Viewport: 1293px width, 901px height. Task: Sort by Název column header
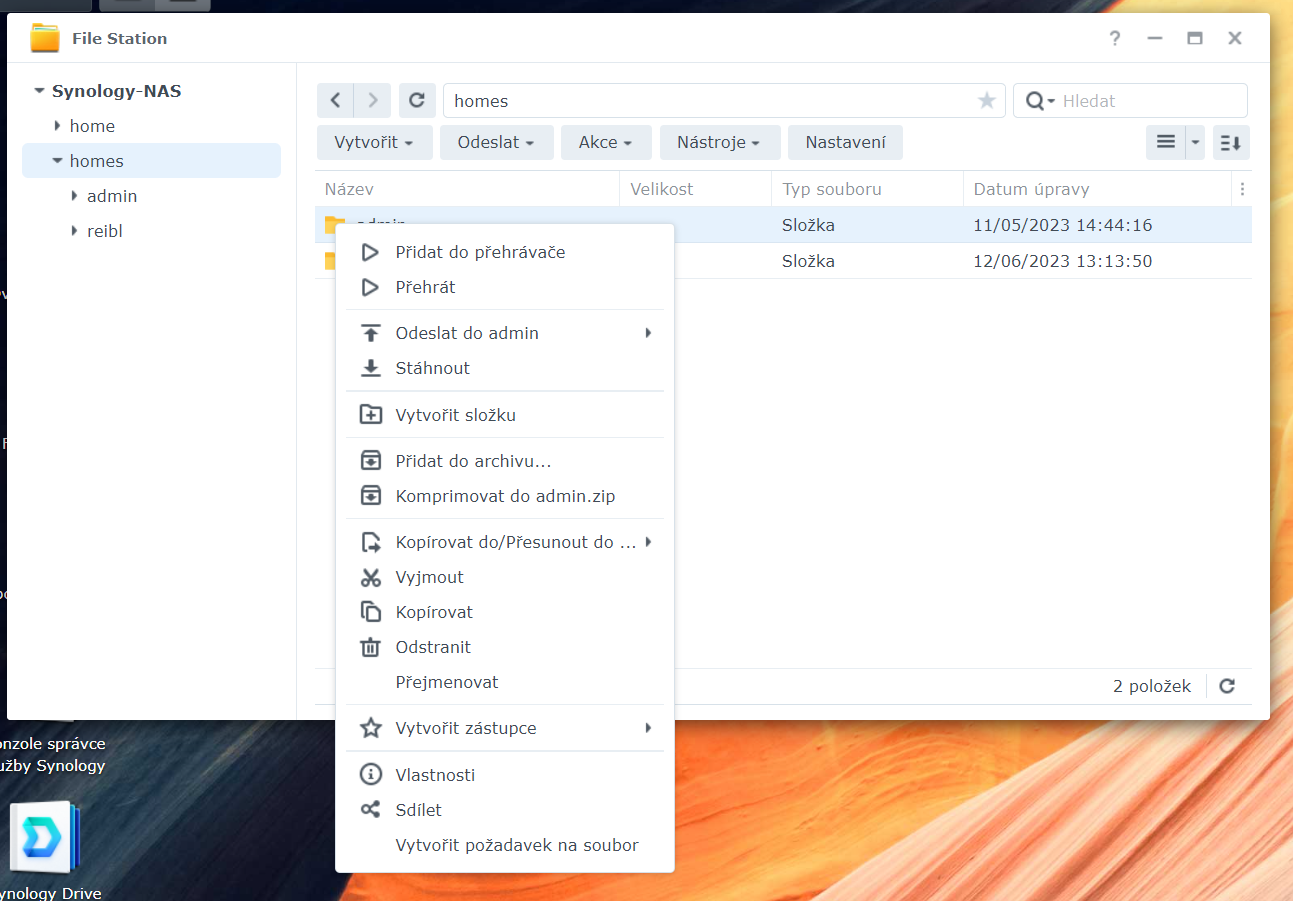(x=468, y=189)
